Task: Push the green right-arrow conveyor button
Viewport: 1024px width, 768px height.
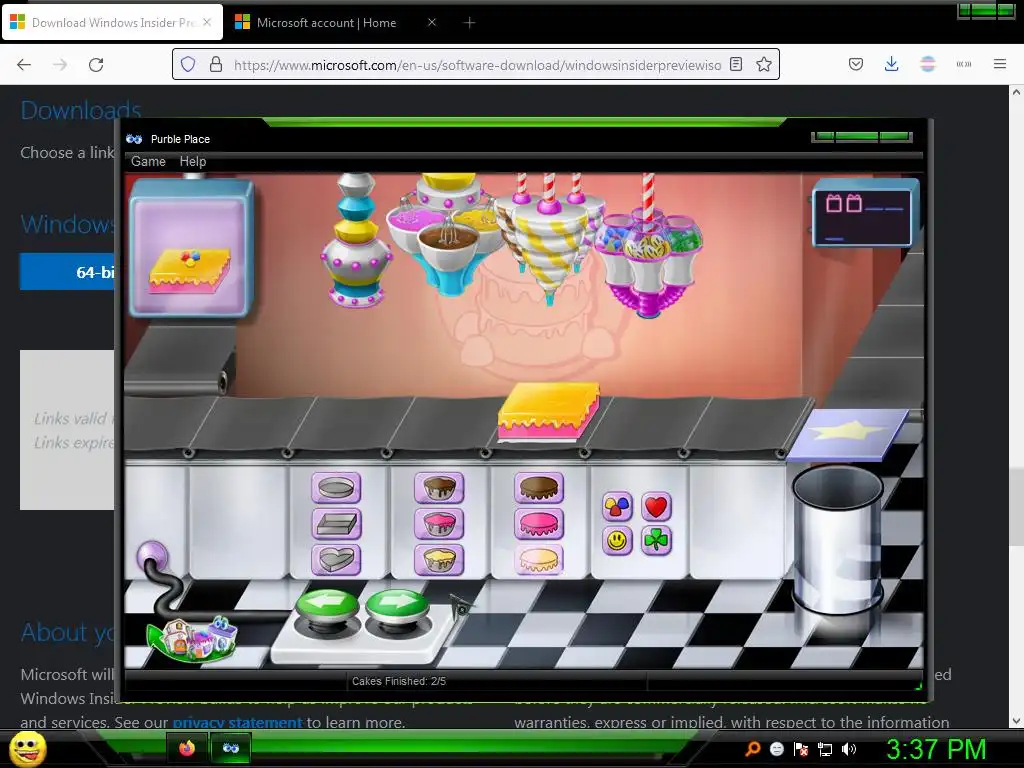Action: (397, 606)
